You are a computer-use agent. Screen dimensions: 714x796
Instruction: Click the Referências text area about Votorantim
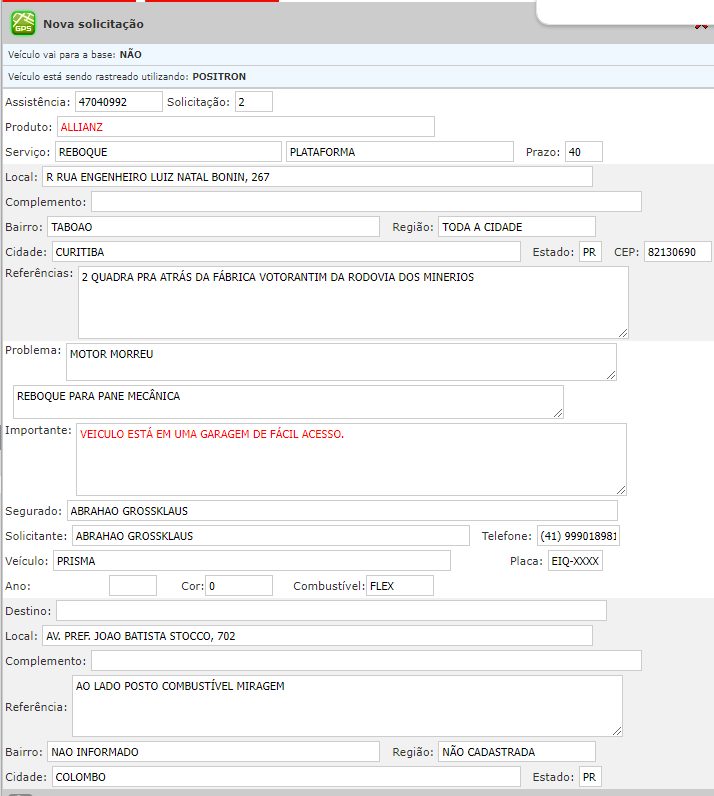(x=352, y=302)
